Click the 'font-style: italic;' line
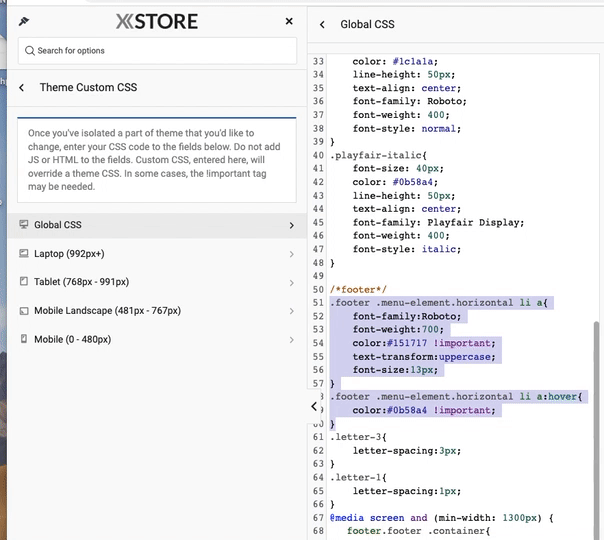The height and width of the screenshot is (540, 604). (407, 249)
